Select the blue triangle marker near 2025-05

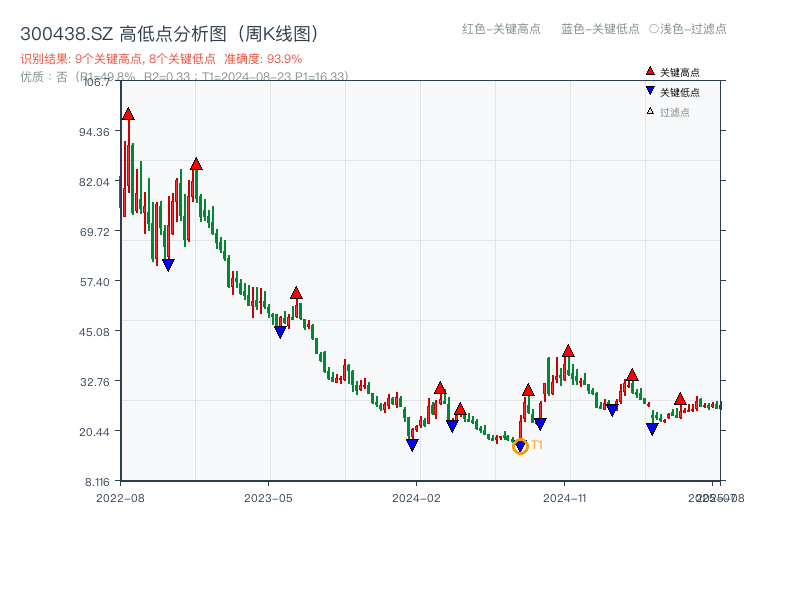[x=650, y=430]
